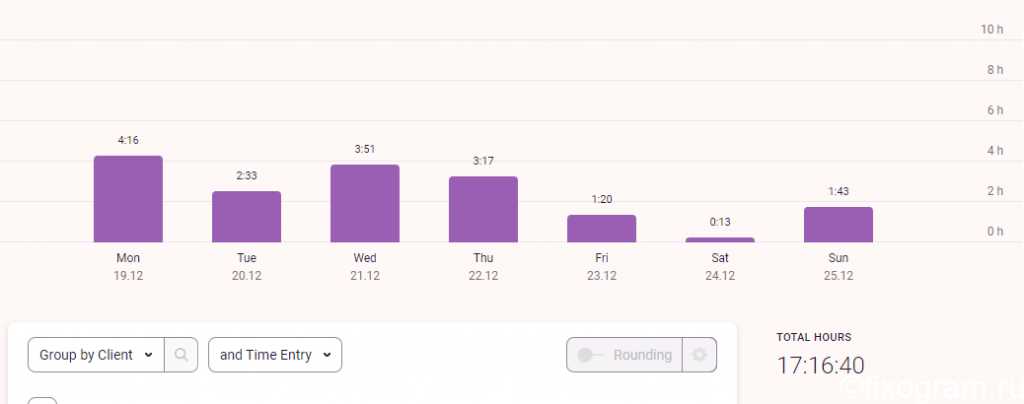
Task: Select the Friday 1:20 bar
Action: click(x=601, y=228)
